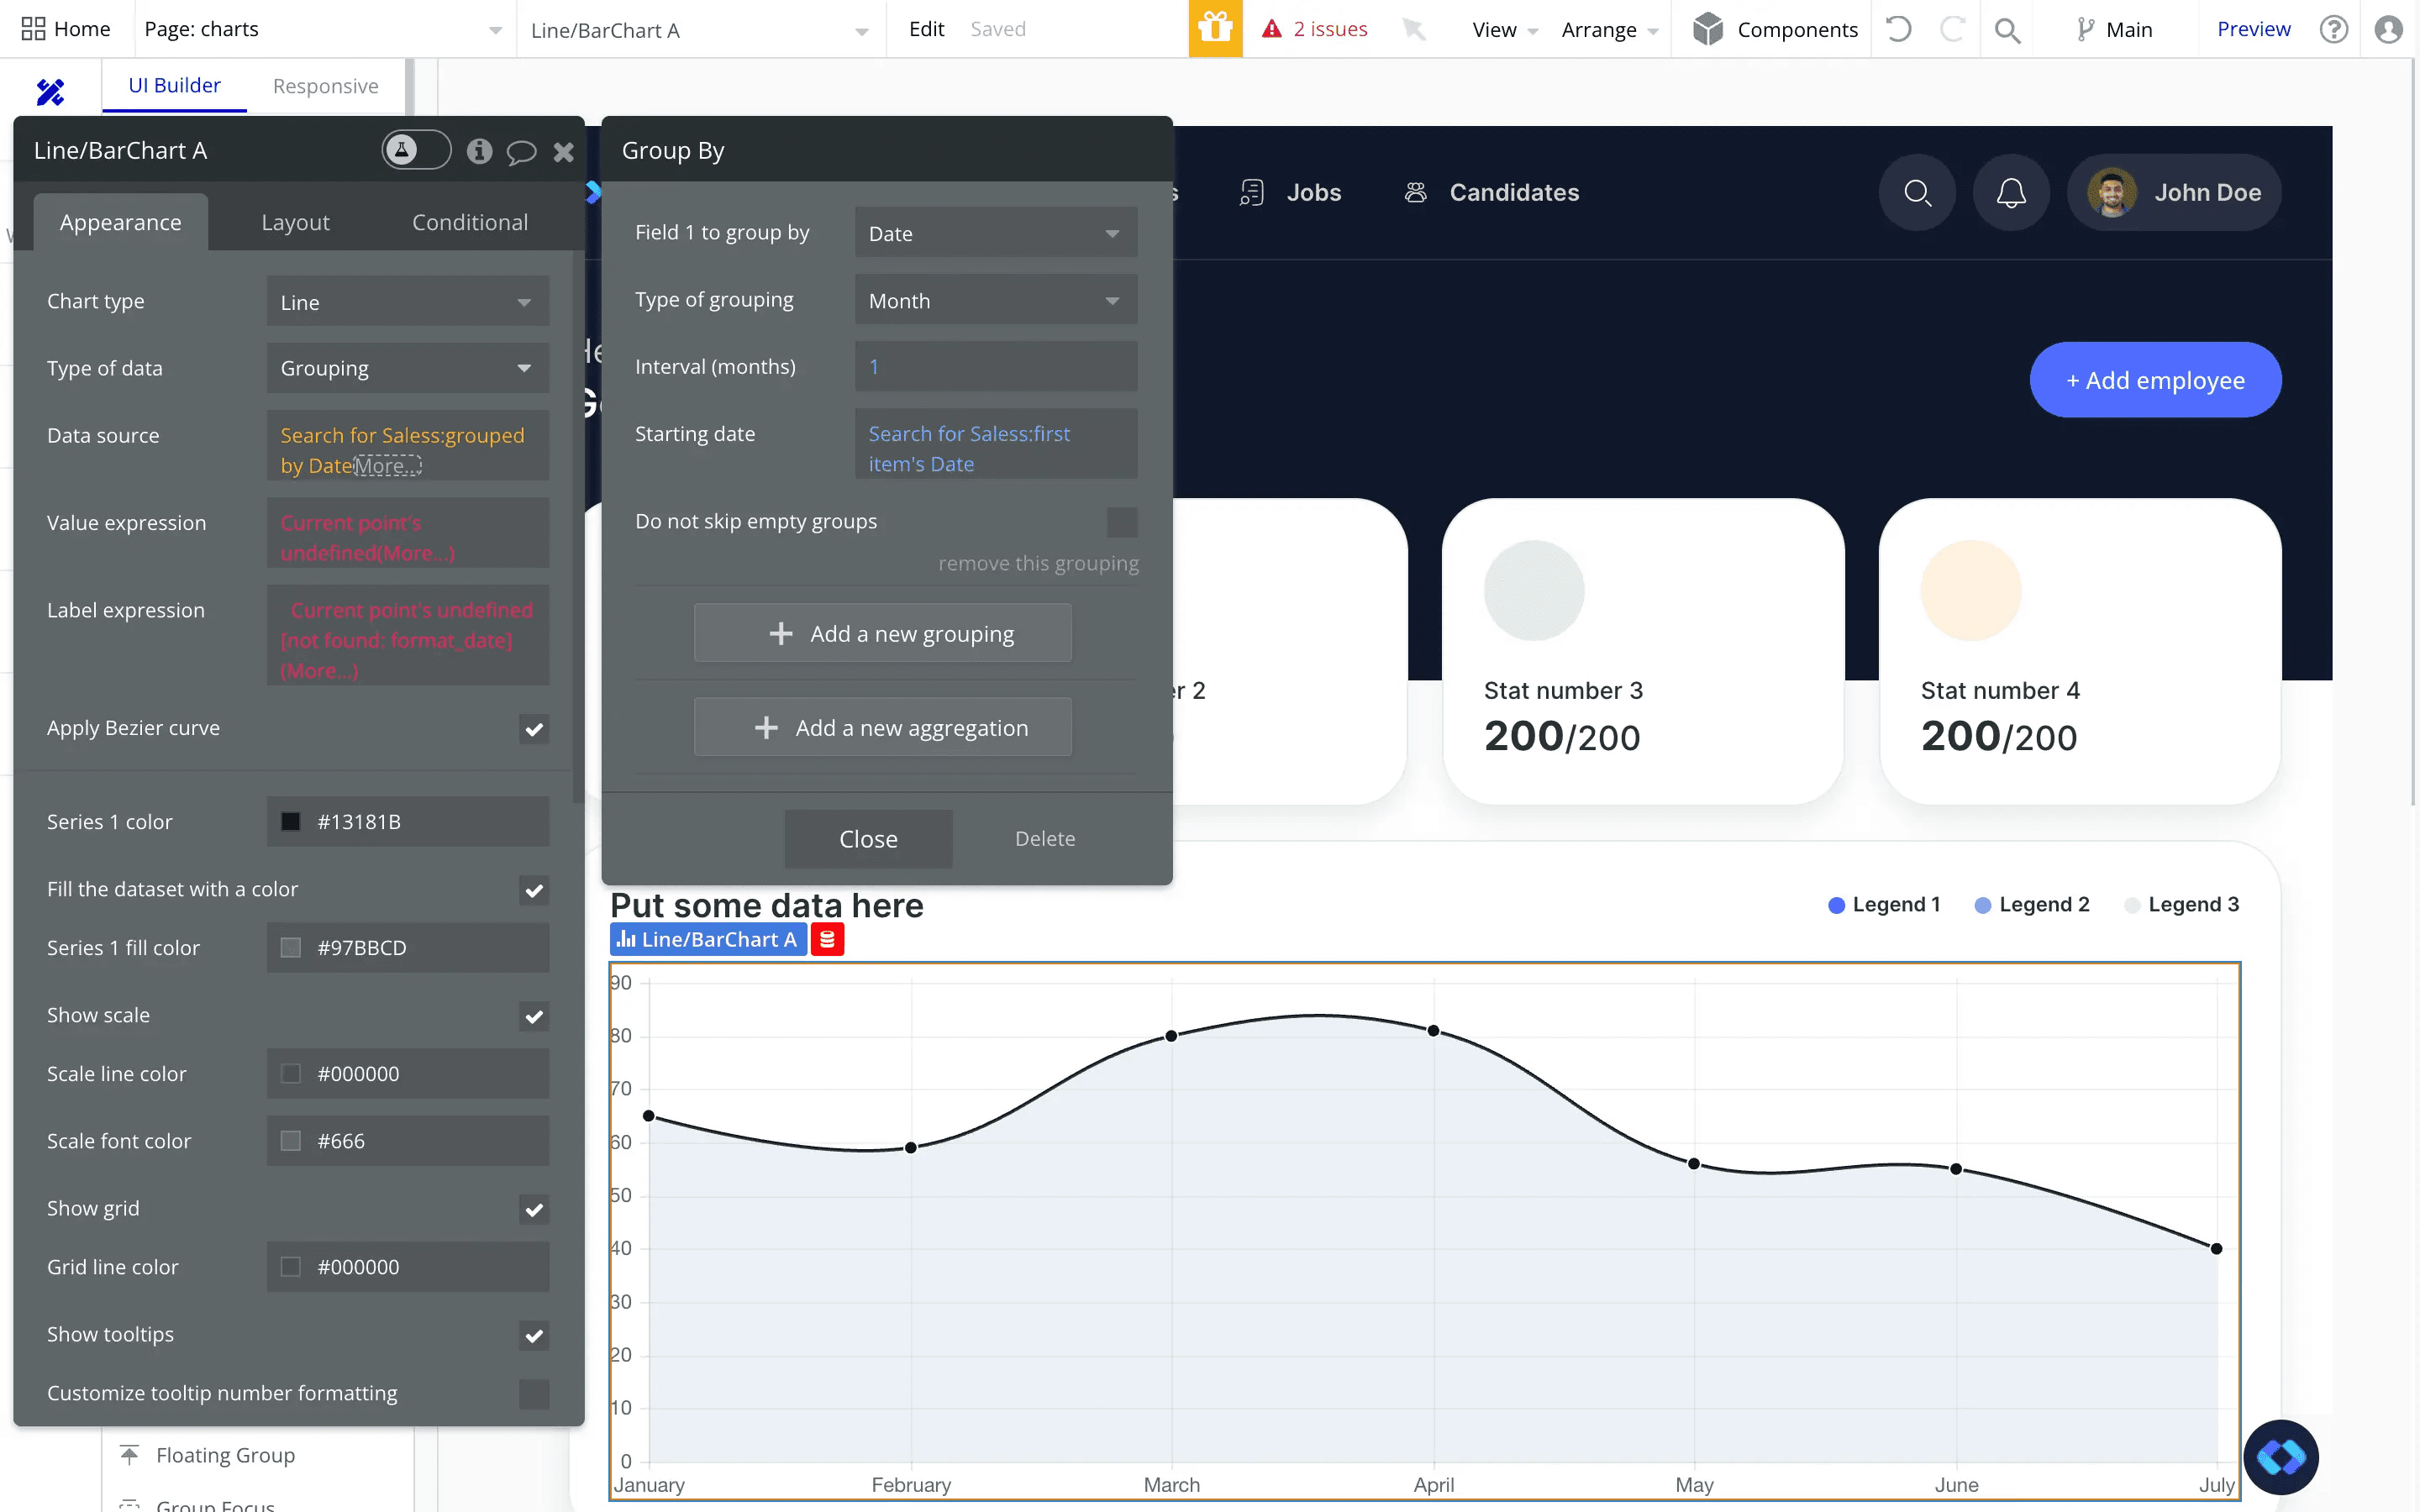Switch to the Layout tab
This screenshot has width=2420, height=1512.
[x=295, y=221]
